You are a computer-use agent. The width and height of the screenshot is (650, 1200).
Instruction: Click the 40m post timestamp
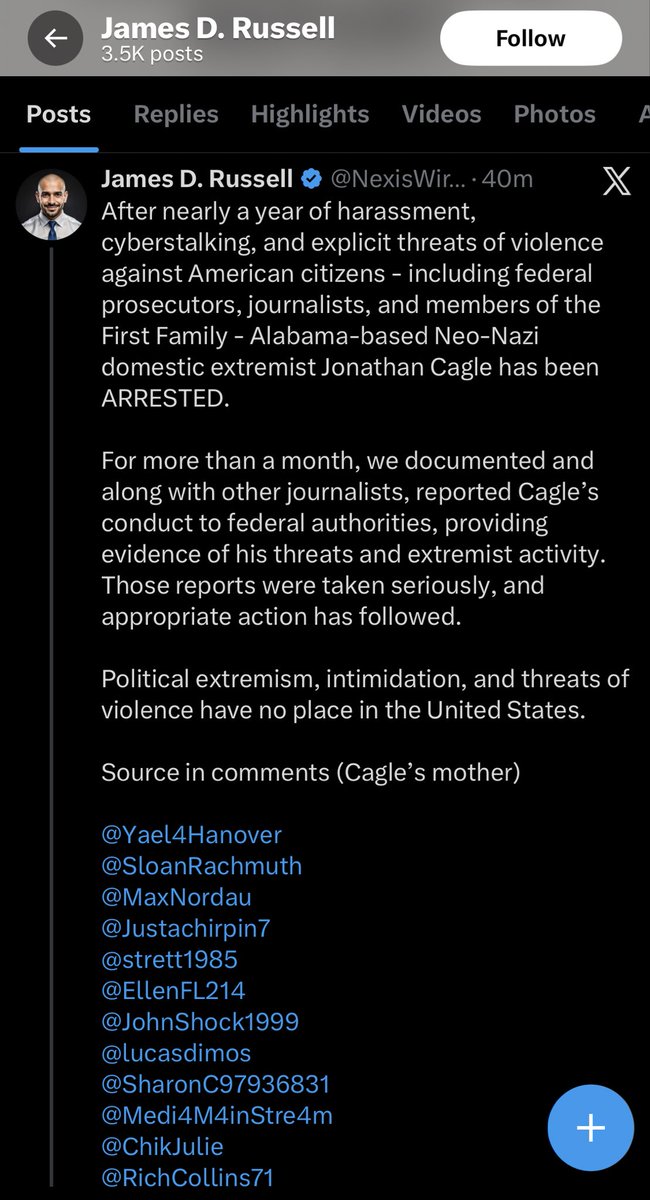[507, 179]
